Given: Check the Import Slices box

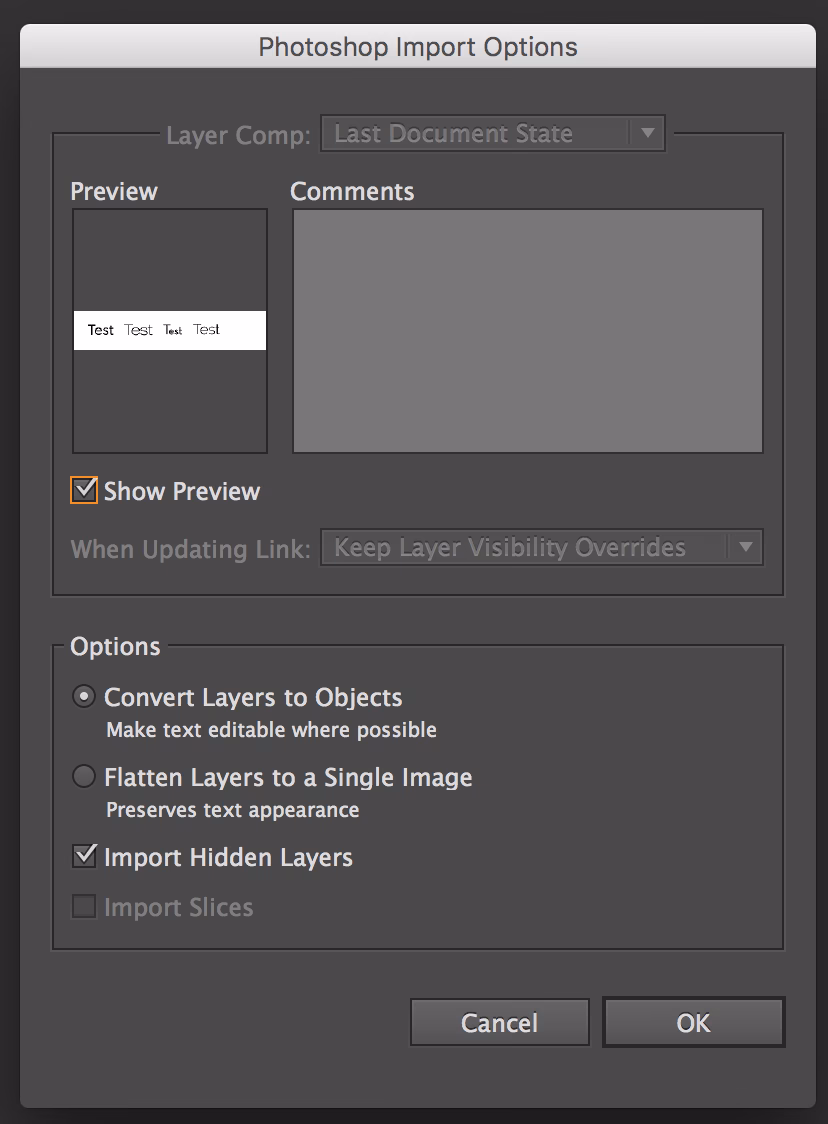Looking at the screenshot, I should pyautogui.click(x=83, y=907).
